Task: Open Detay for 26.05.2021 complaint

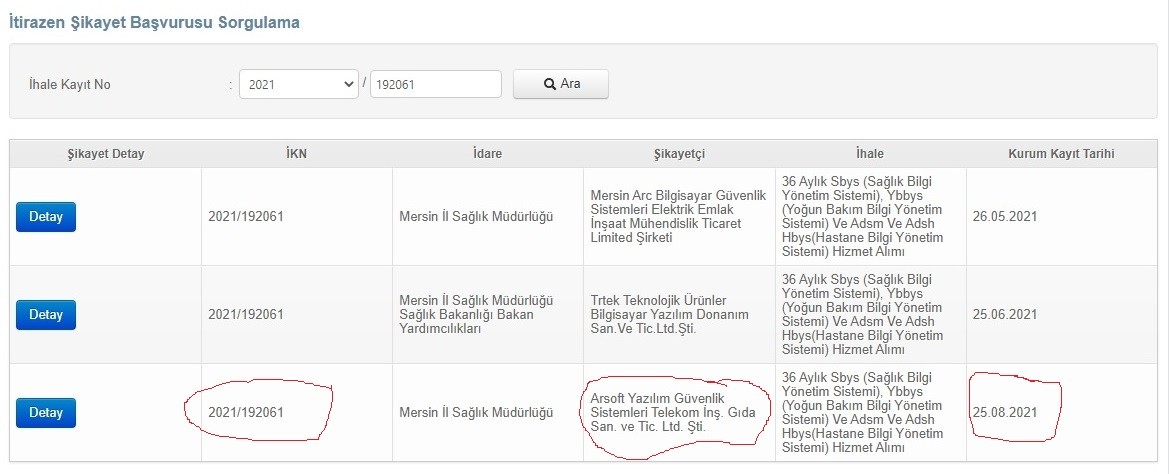Action: (45, 217)
